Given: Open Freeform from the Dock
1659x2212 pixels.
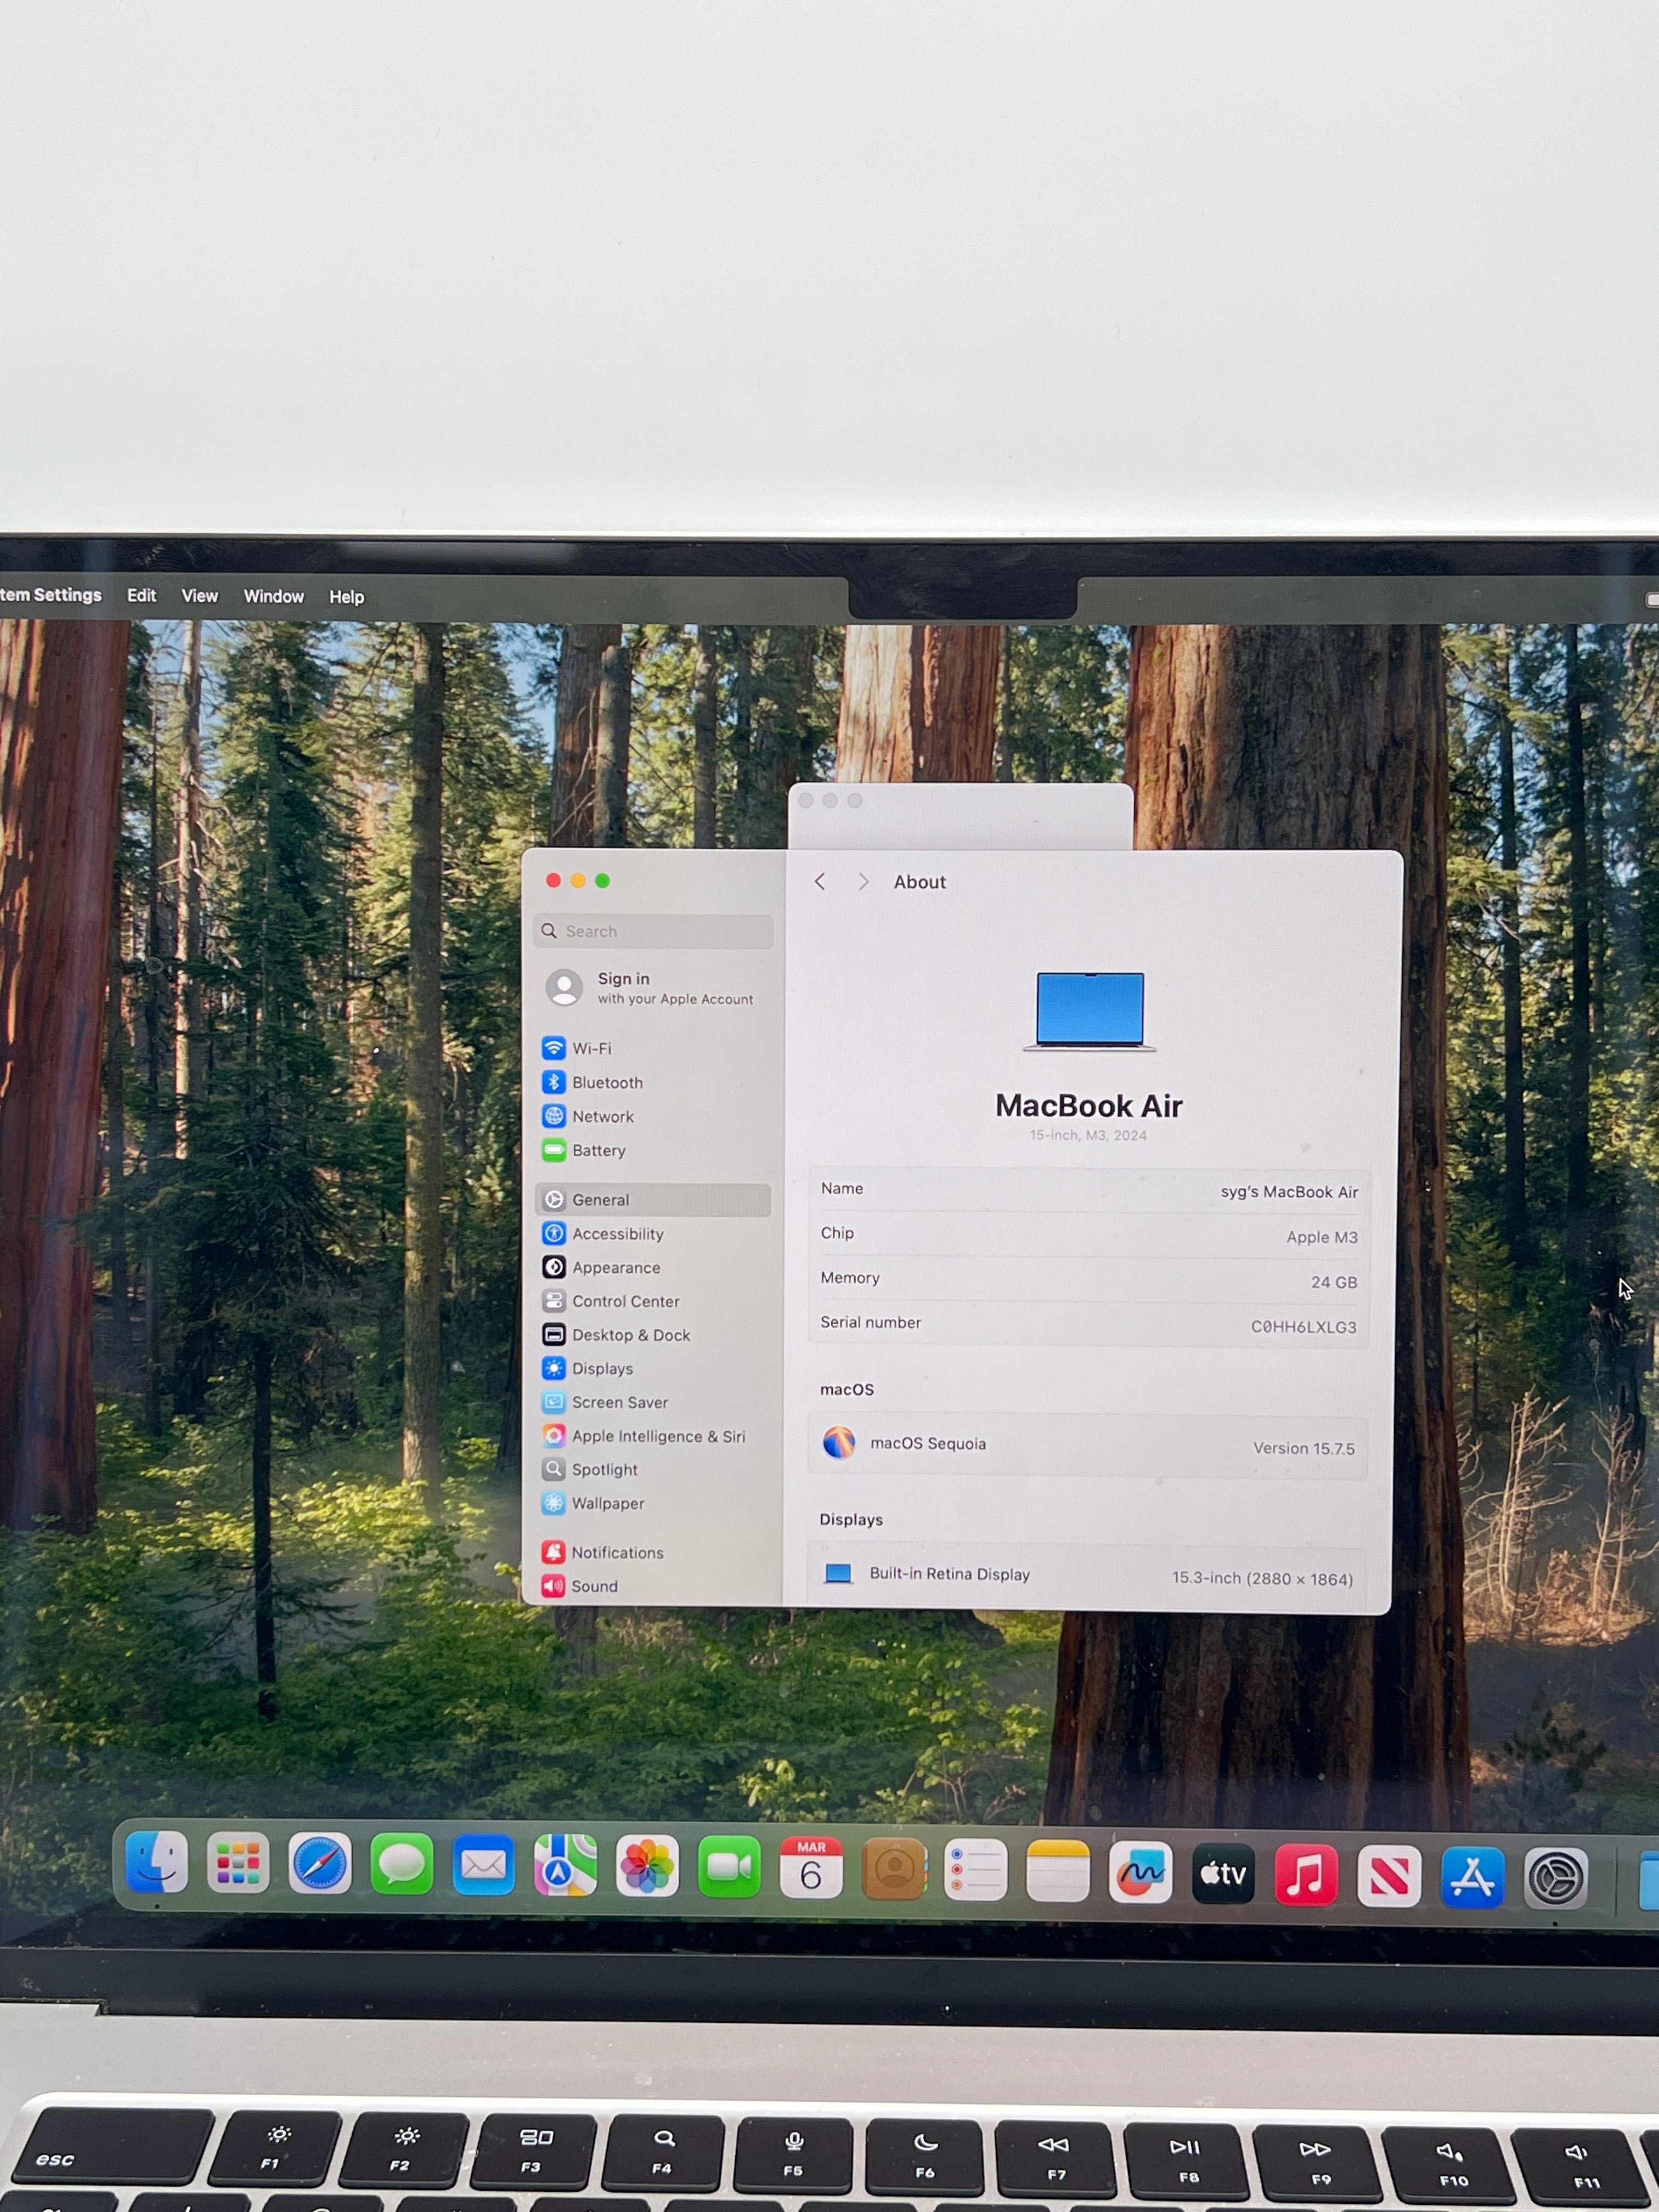Looking at the screenshot, I should 1141,1872.
